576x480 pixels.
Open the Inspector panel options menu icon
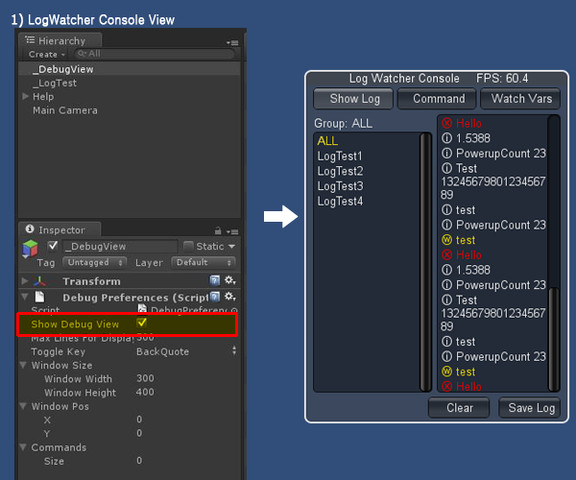click(232, 232)
